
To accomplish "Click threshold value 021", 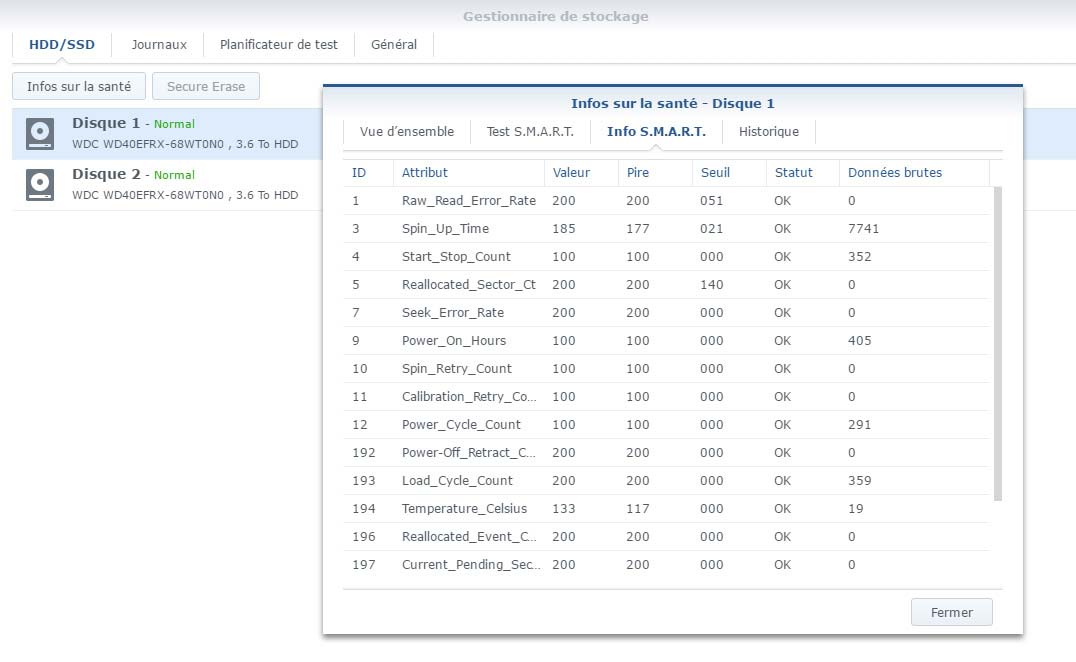I will [712, 229].
